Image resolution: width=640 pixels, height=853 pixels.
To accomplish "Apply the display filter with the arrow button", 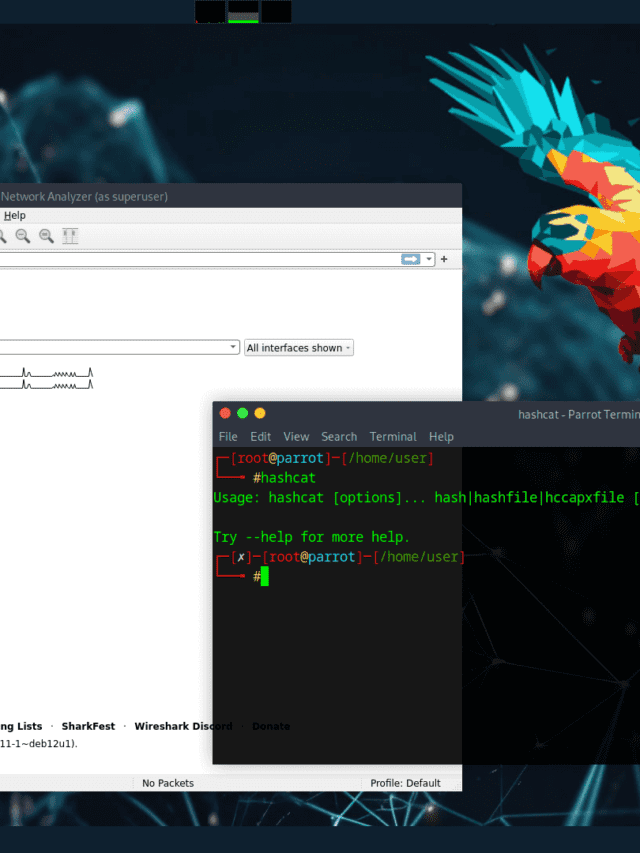I will coord(411,259).
